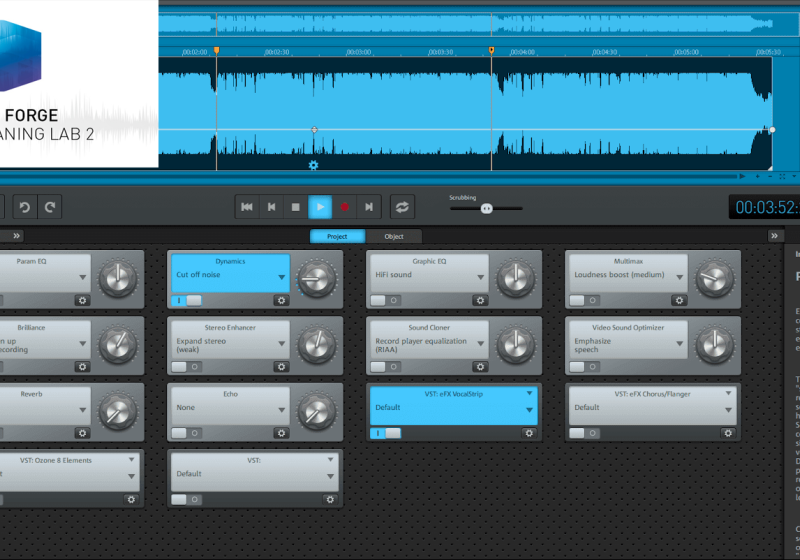Click the Undo arrow icon

25,207
